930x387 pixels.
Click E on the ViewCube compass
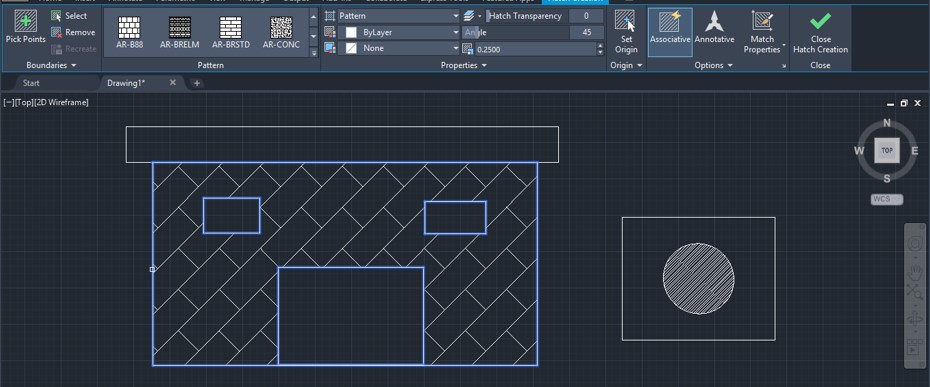[x=915, y=151]
